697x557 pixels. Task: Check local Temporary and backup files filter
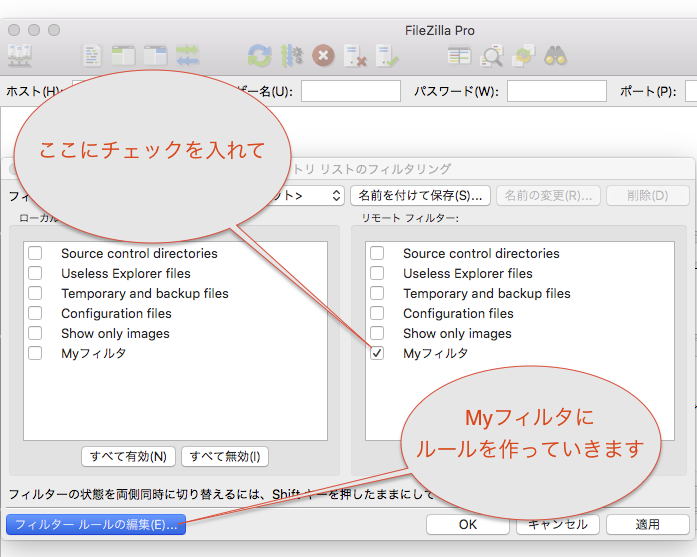pos(35,293)
